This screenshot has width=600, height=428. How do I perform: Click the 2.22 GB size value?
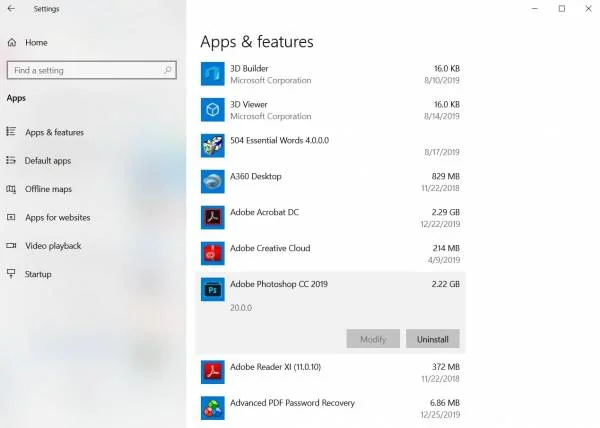click(x=446, y=284)
